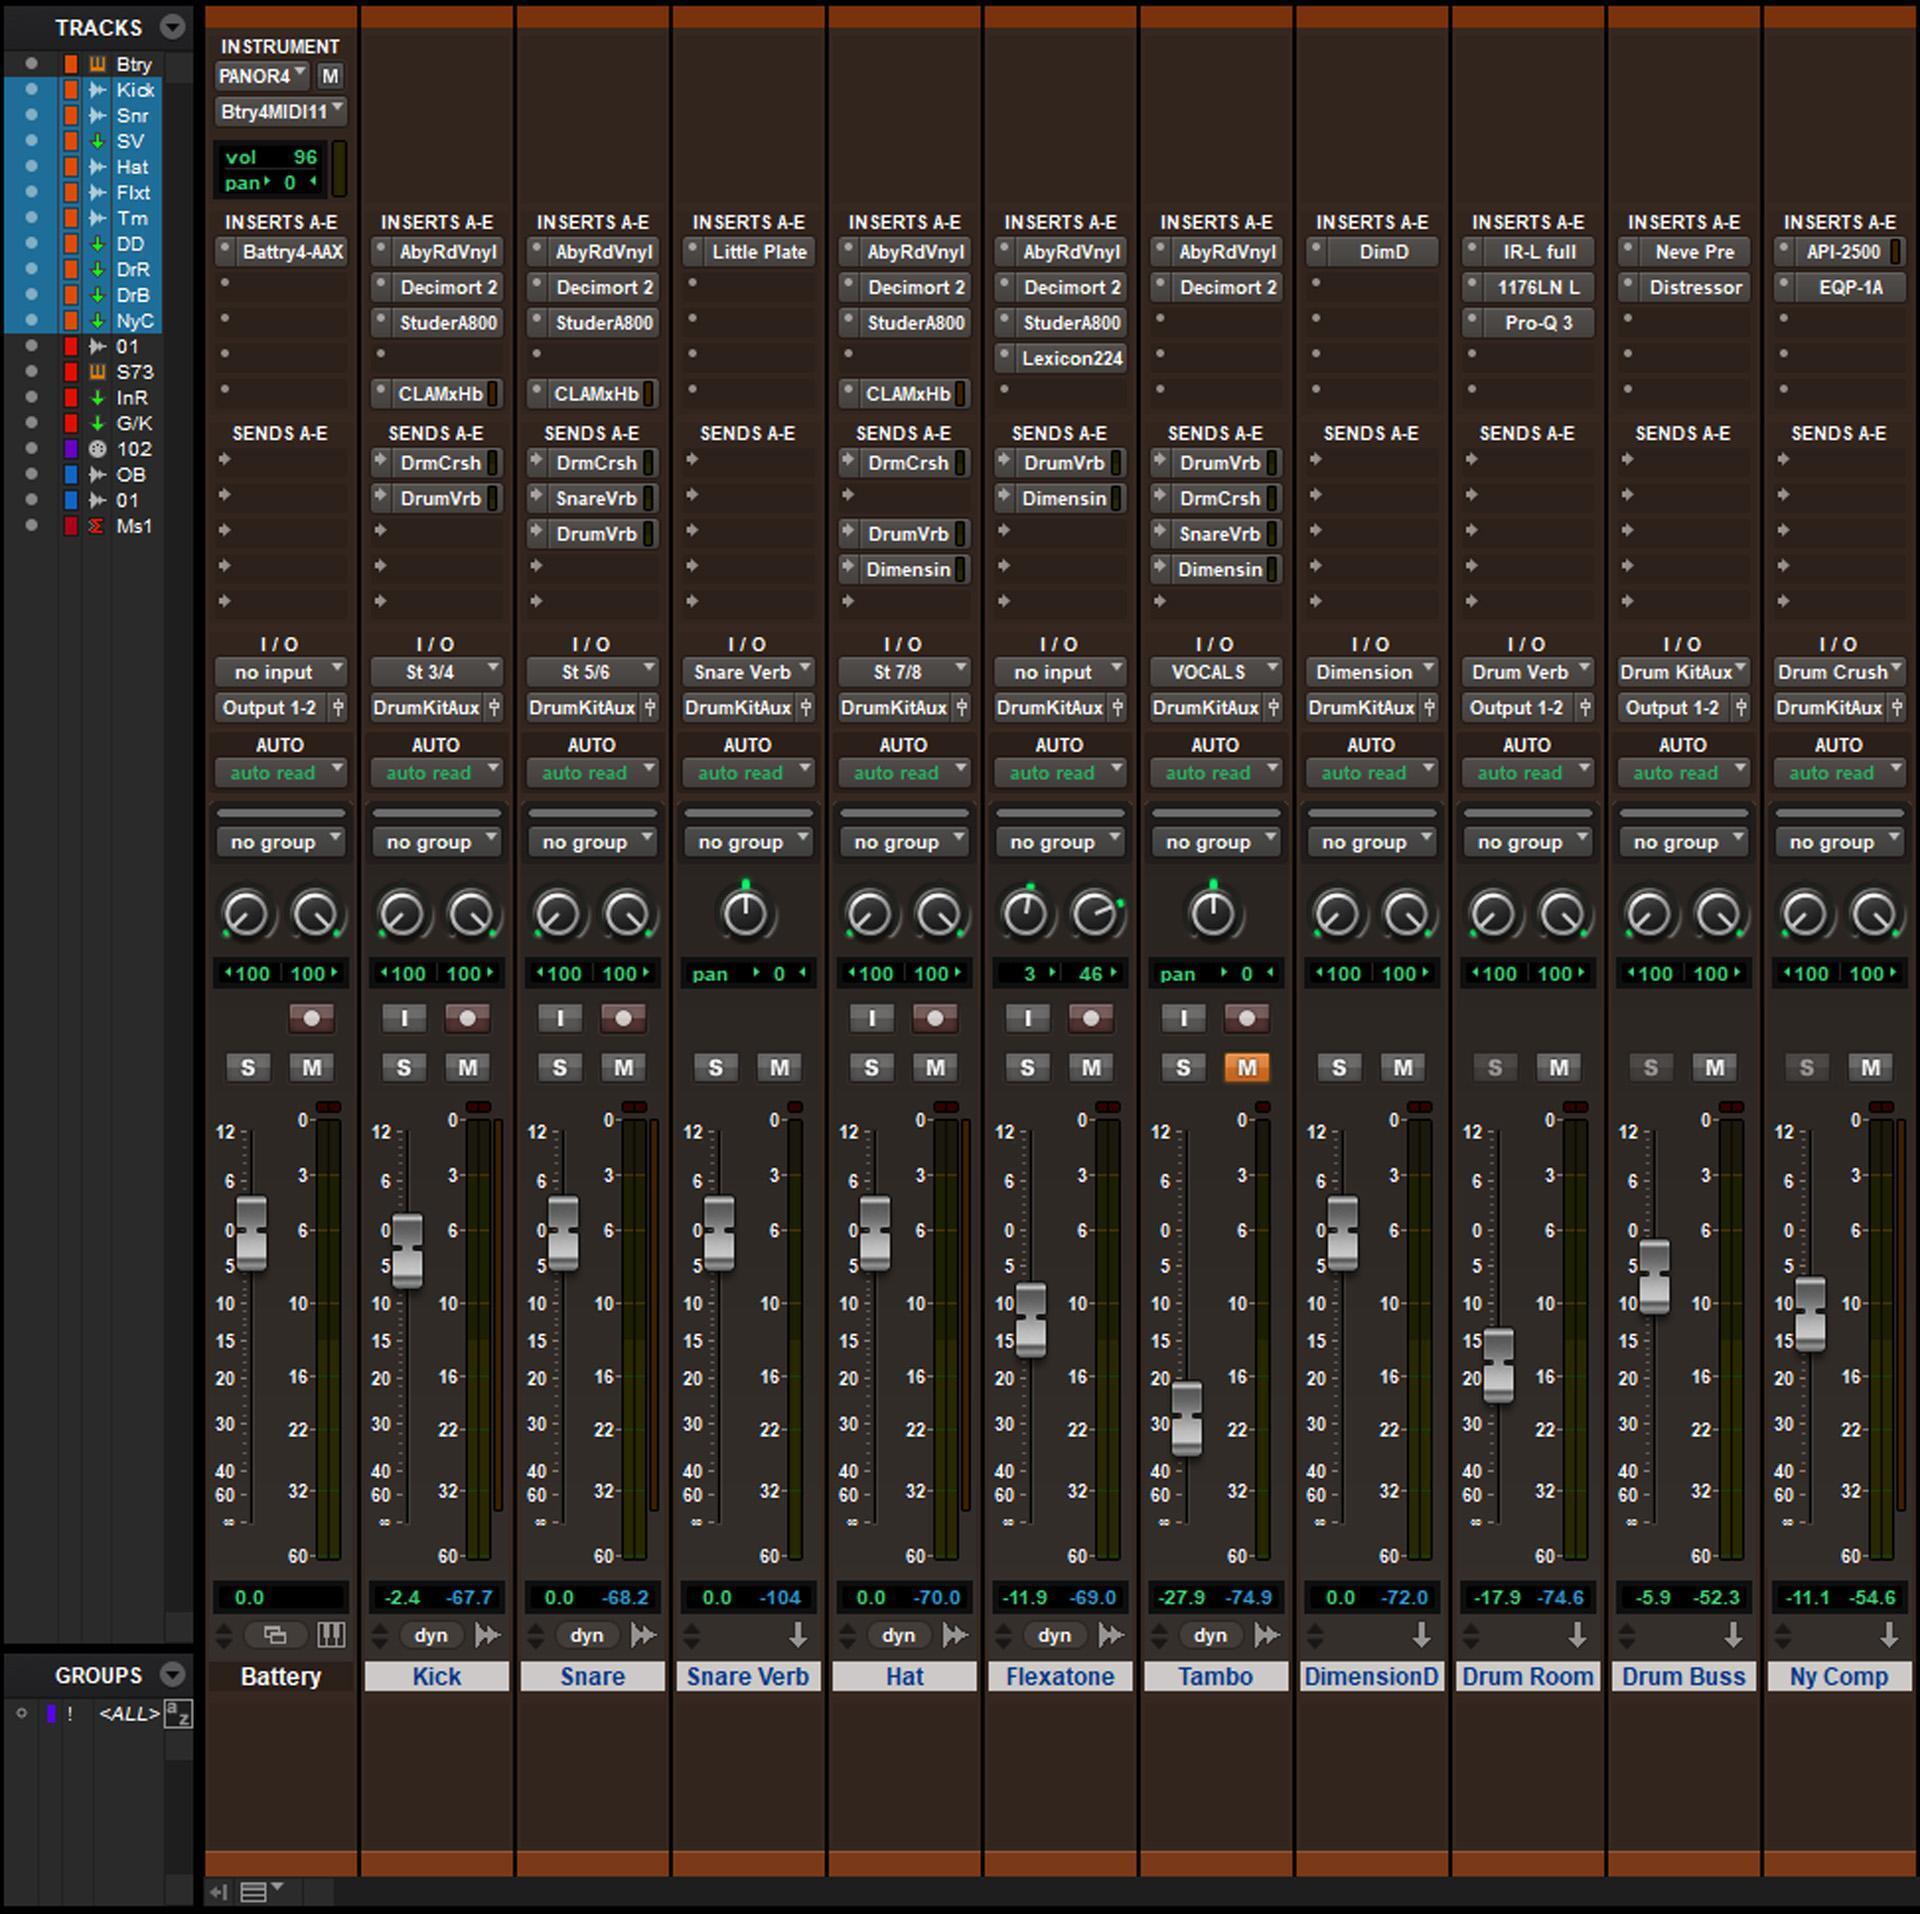The image size is (1920, 1914).
Task: Click the track type icon under Drum Room
Action: [x=1577, y=1635]
